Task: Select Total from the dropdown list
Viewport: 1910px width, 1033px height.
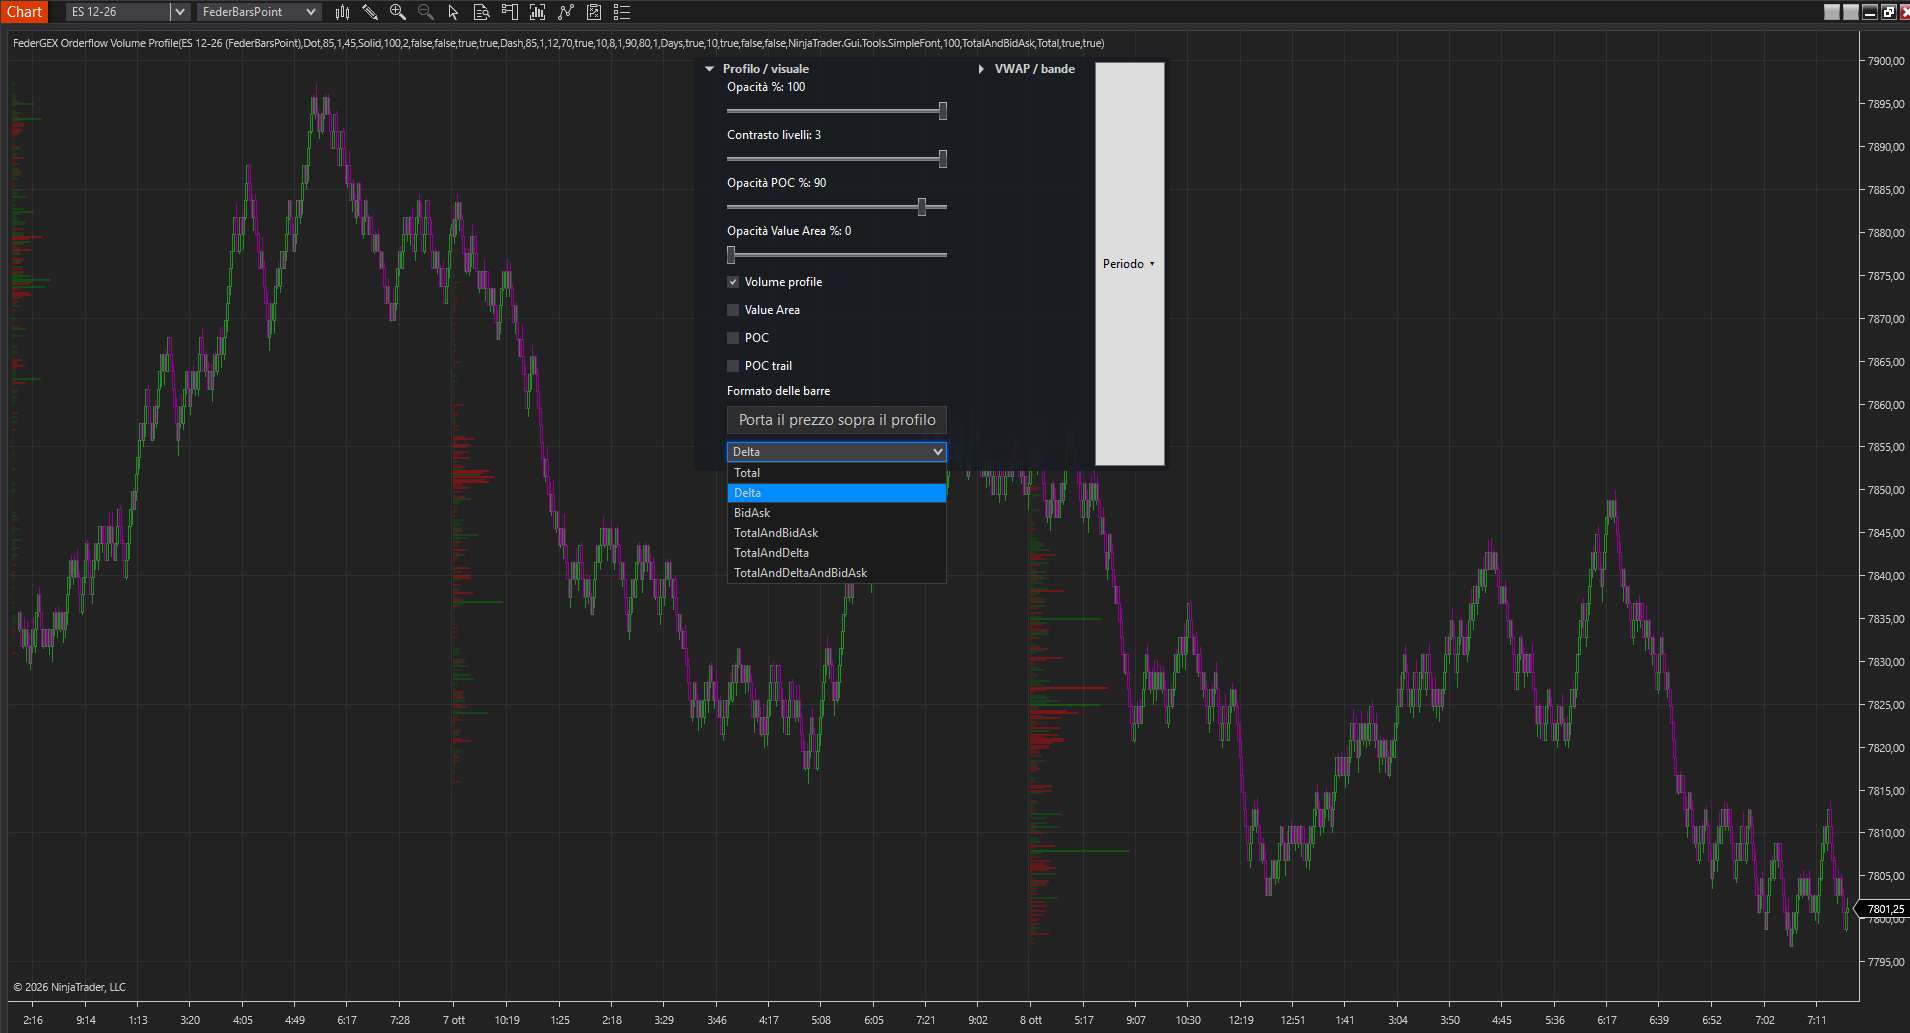Action: coord(837,473)
